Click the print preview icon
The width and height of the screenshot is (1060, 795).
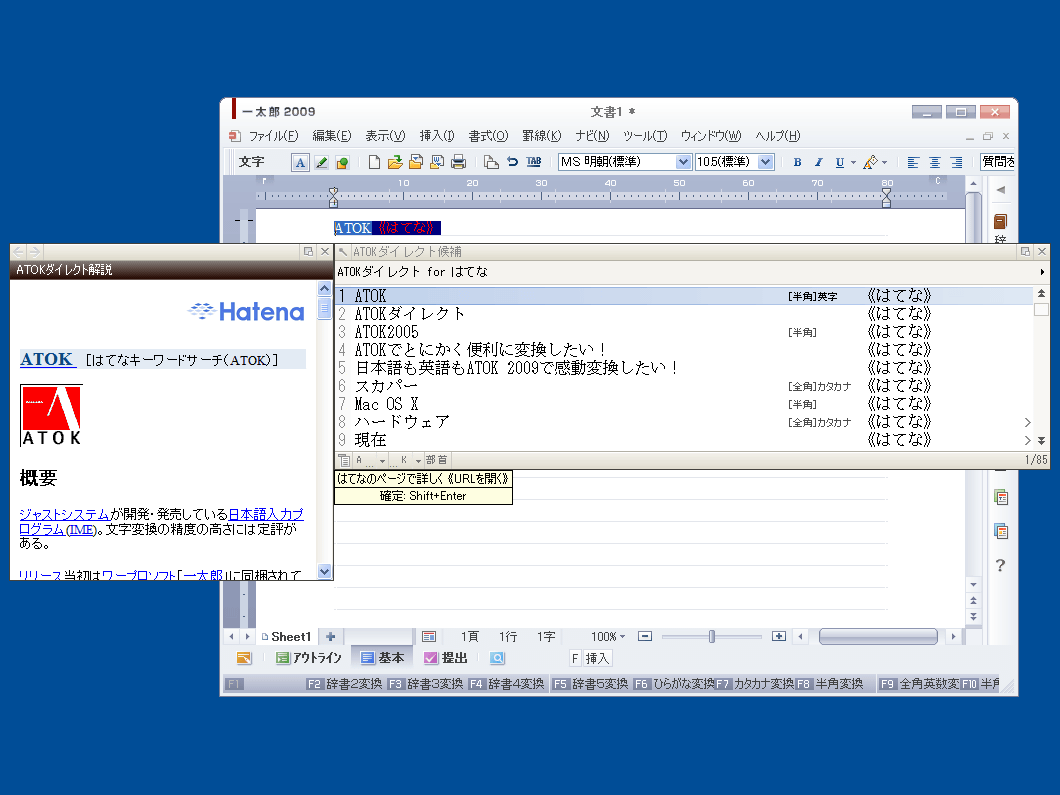437,162
